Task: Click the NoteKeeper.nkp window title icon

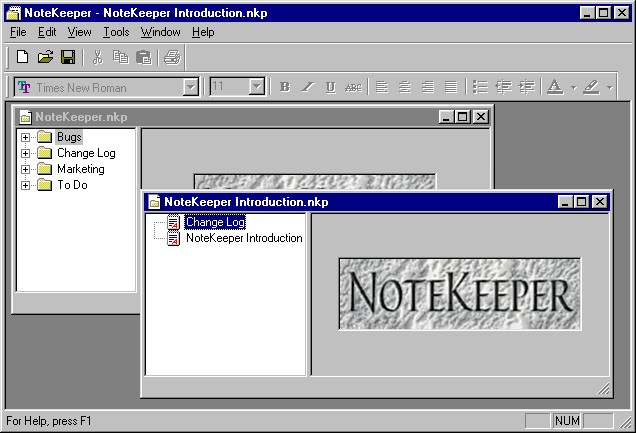Action: (25, 117)
